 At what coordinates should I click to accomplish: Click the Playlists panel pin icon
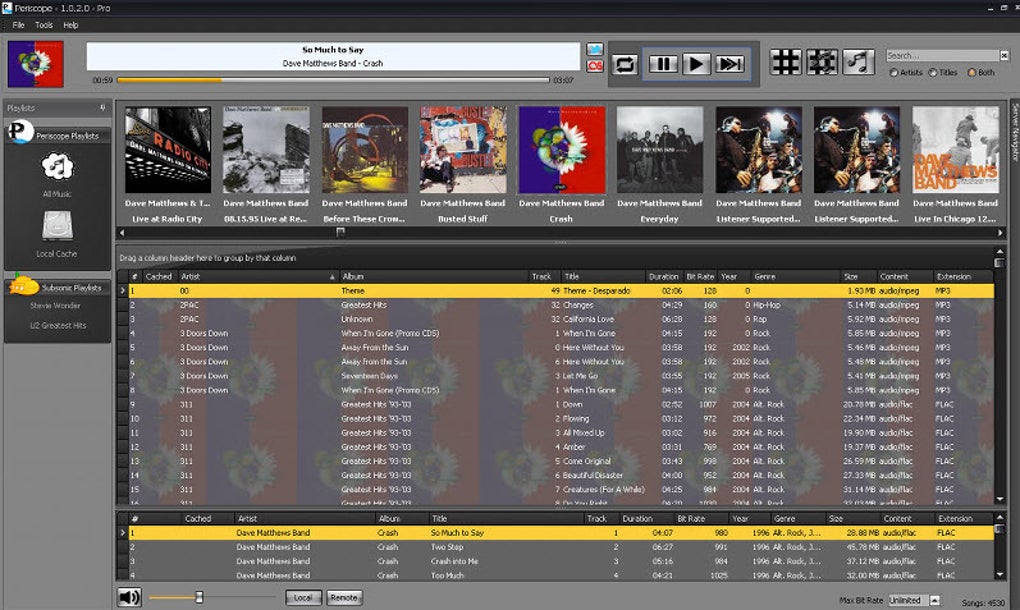pos(102,108)
